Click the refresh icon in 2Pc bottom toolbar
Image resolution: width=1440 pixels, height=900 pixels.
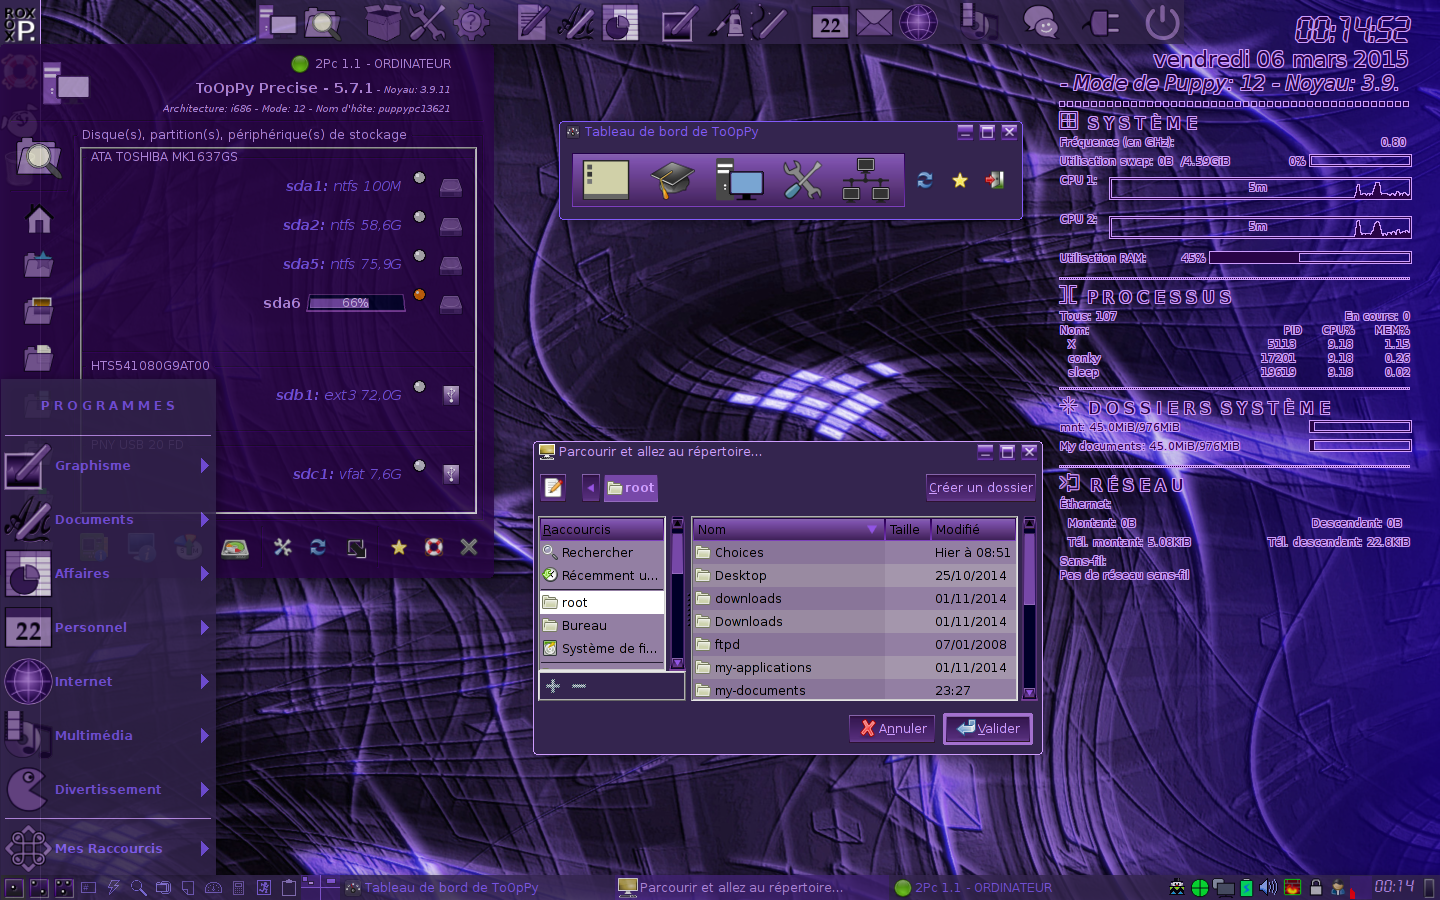point(318,547)
